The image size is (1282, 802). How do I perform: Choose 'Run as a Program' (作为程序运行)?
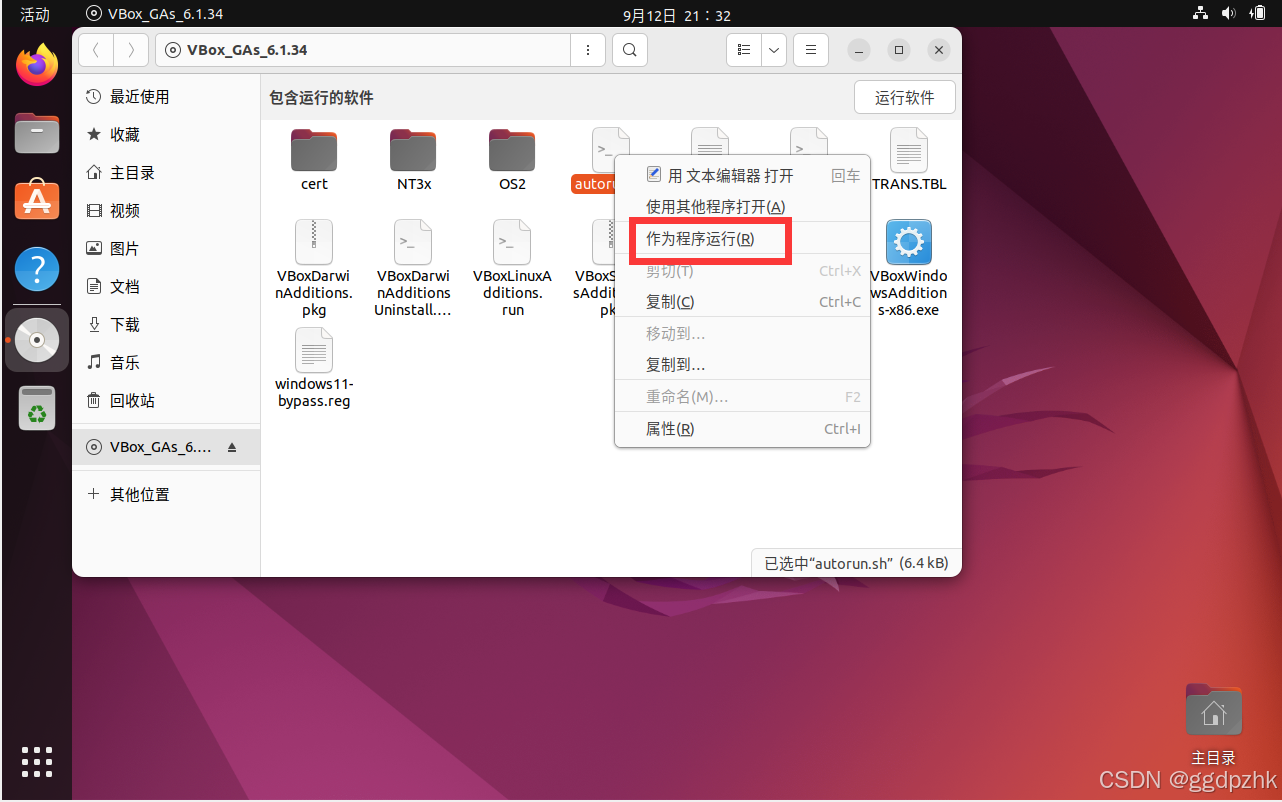[742, 239]
